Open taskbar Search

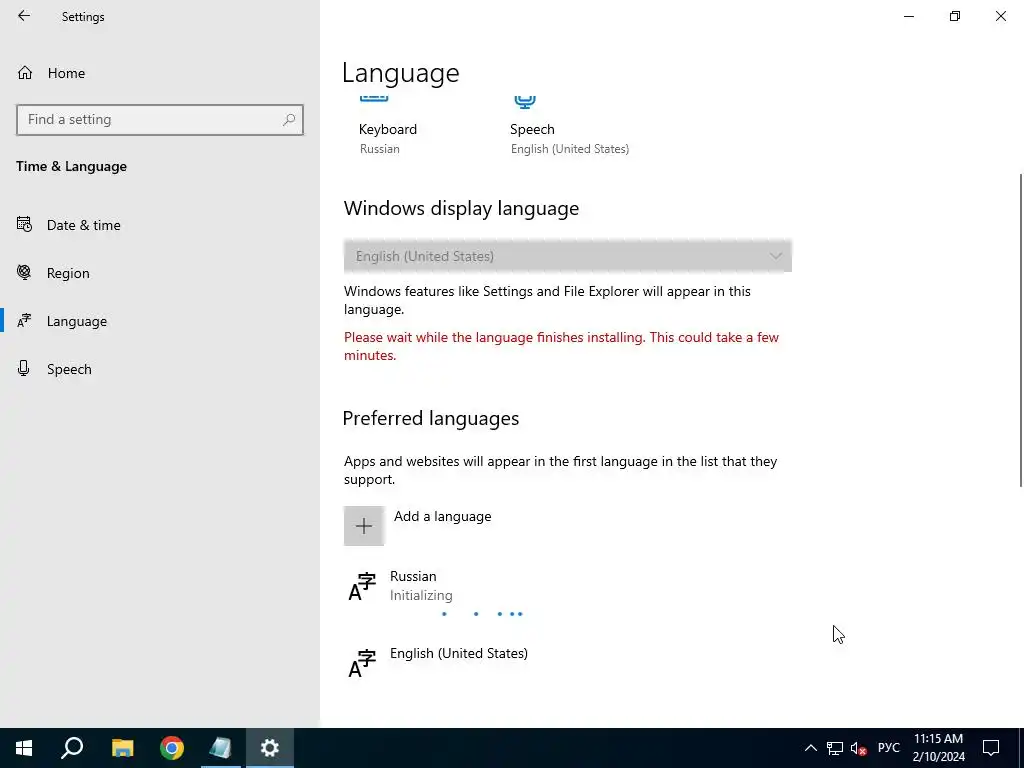pyautogui.click(x=72, y=748)
